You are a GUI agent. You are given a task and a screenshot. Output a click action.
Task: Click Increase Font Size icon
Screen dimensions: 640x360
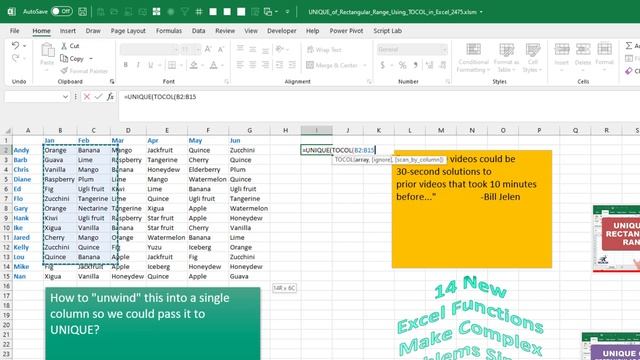208,49
